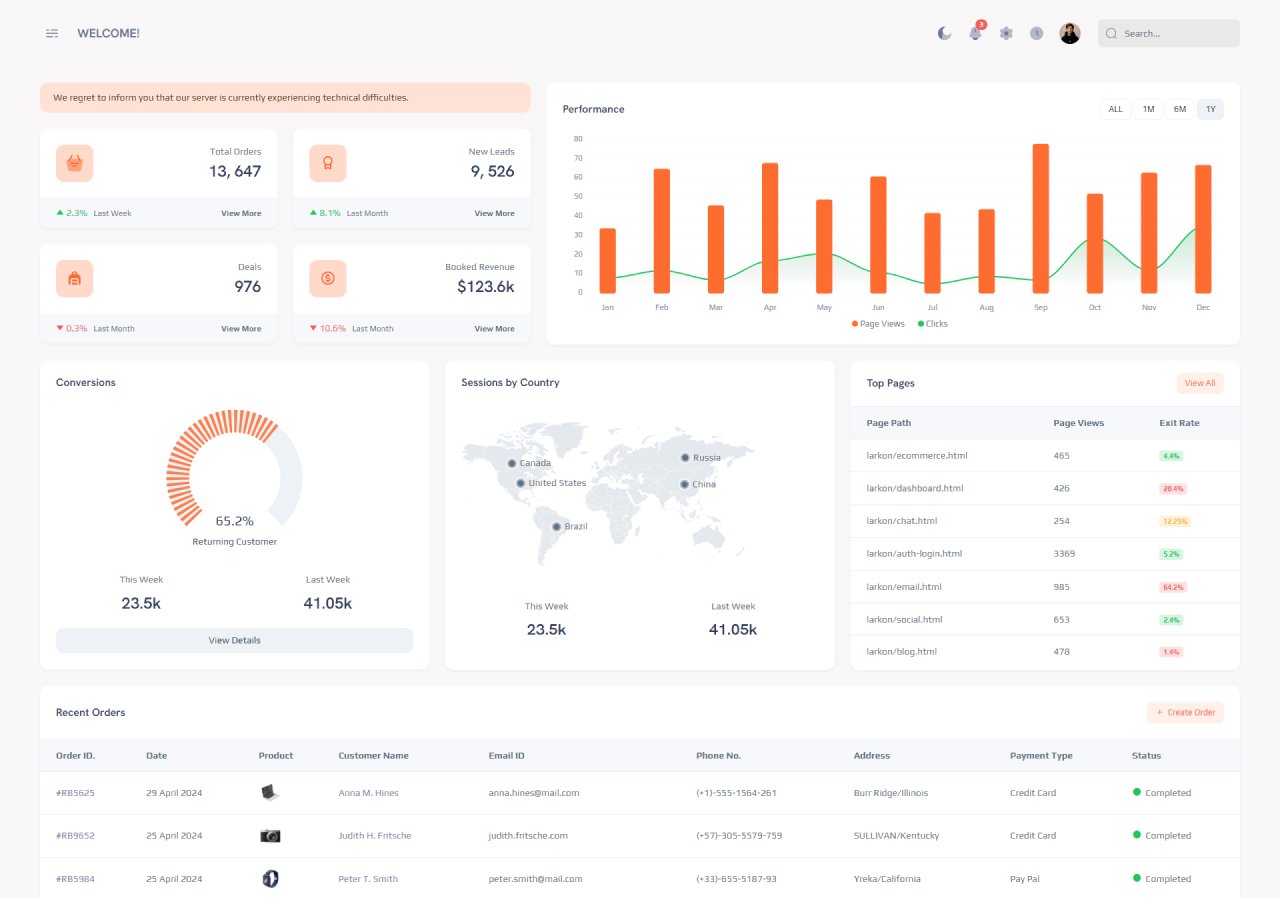Screen dimensions: 1280x898
Task: Open order #RB9652
Action: point(75,836)
